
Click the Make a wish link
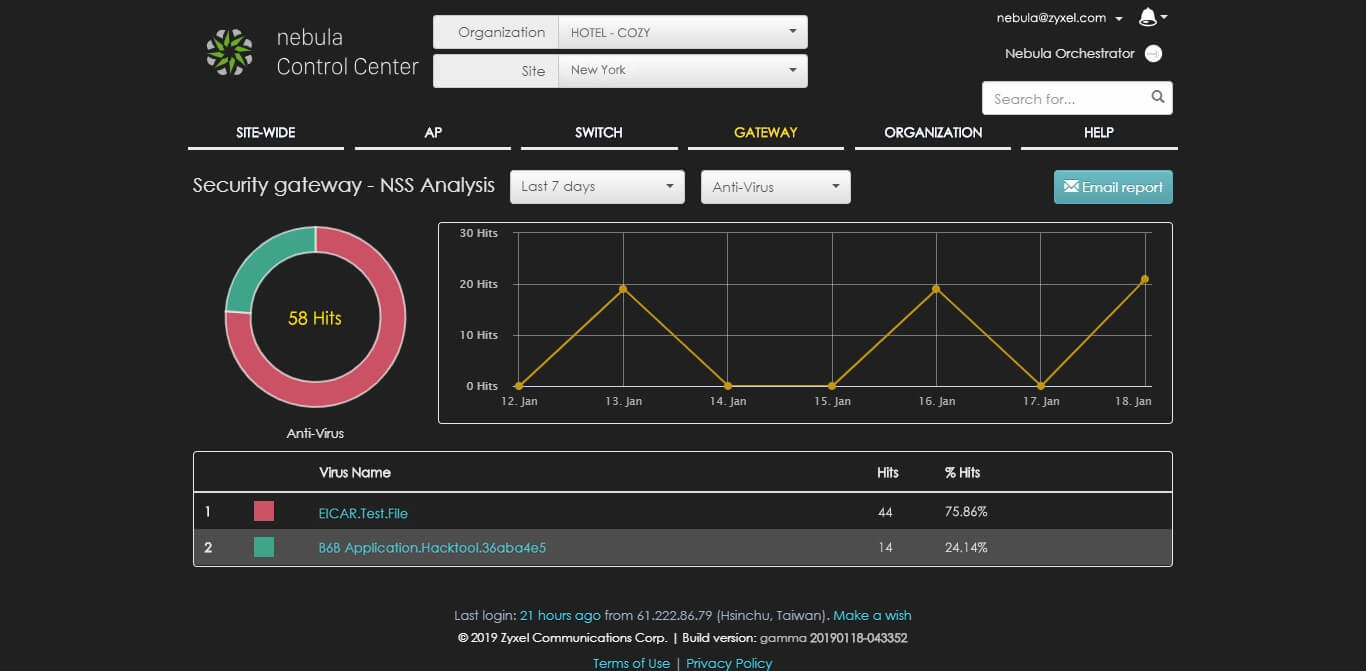tap(872, 616)
